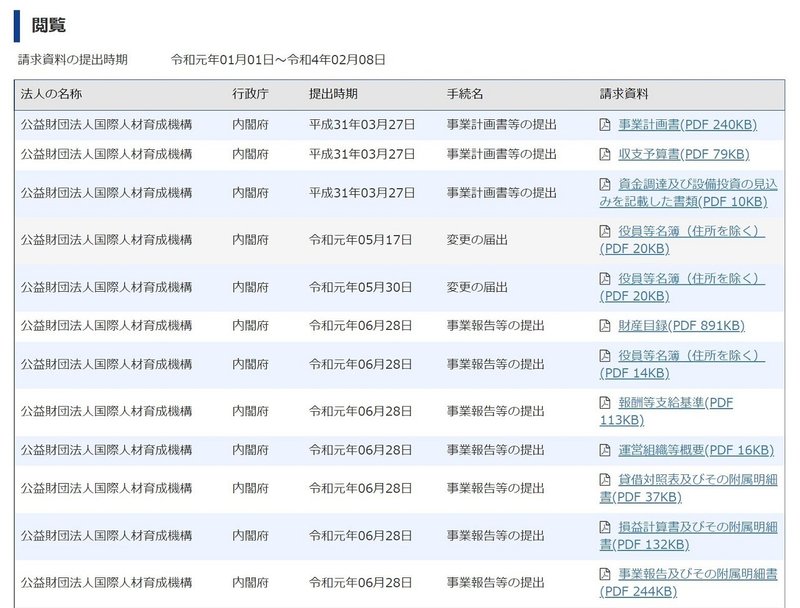Click PDF icon beside 資金調達及び設備投資の見込

coord(605,184)
